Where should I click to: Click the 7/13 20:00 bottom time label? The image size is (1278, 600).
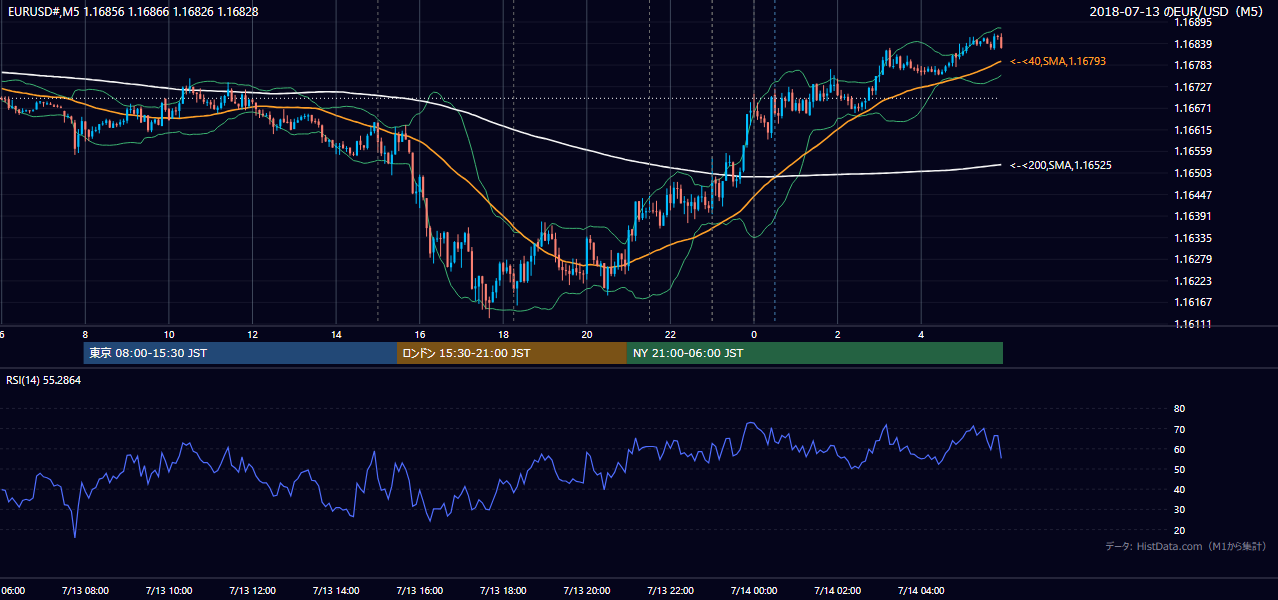pos(586,591)
